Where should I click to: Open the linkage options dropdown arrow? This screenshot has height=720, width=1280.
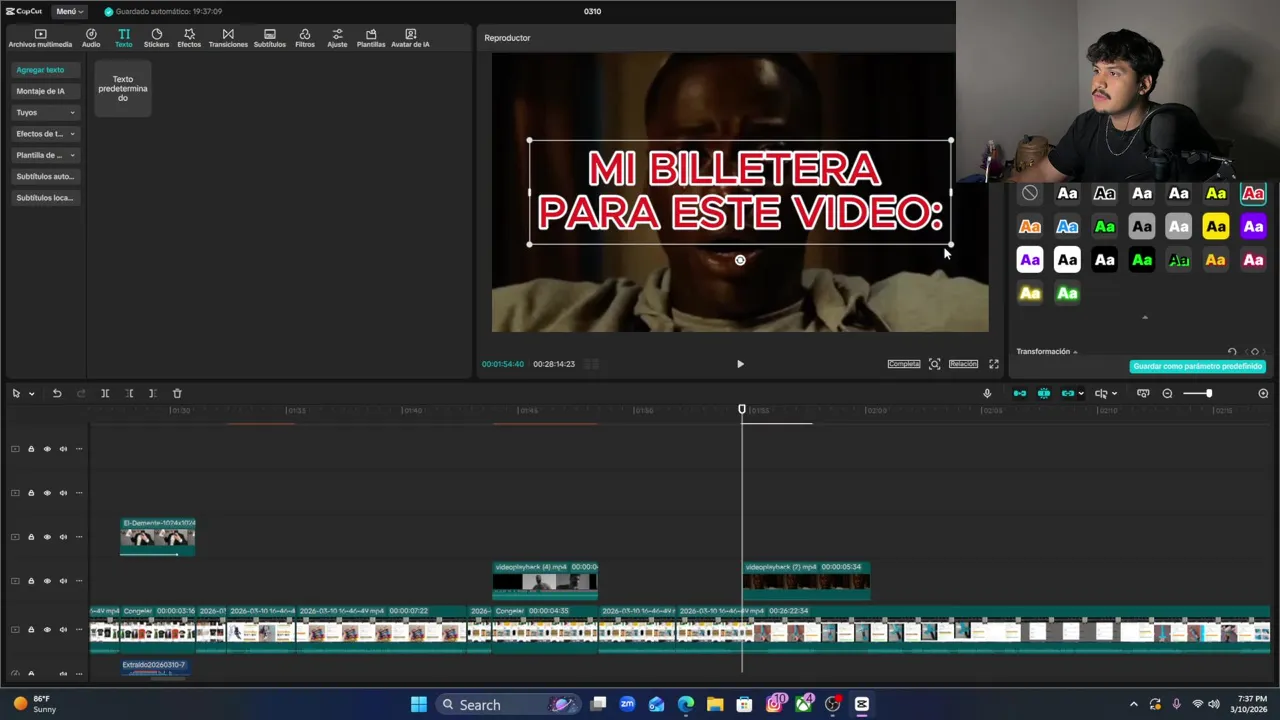[x=1080, y=394]
